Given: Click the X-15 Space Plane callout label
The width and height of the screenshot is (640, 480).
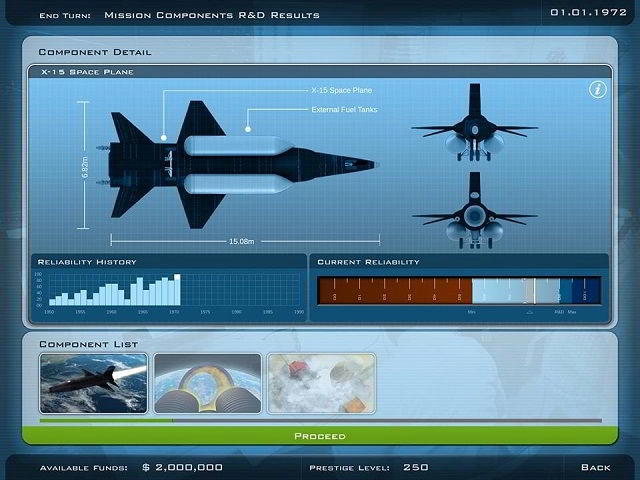Looking at the screenshot, I should pos(342,90).
